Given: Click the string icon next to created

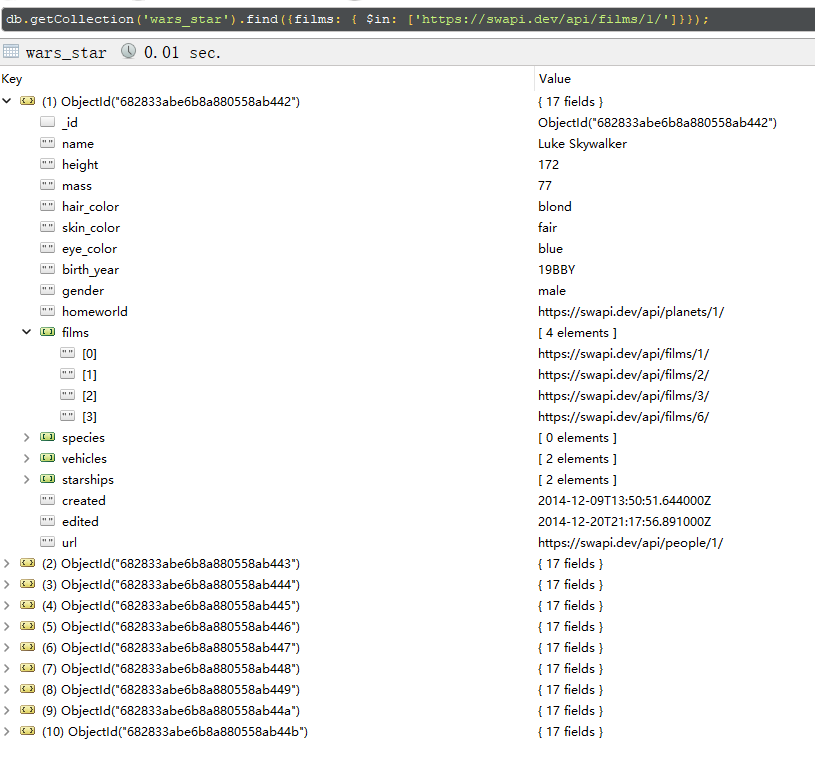Looking at the screenshot, I should (47, 500).
